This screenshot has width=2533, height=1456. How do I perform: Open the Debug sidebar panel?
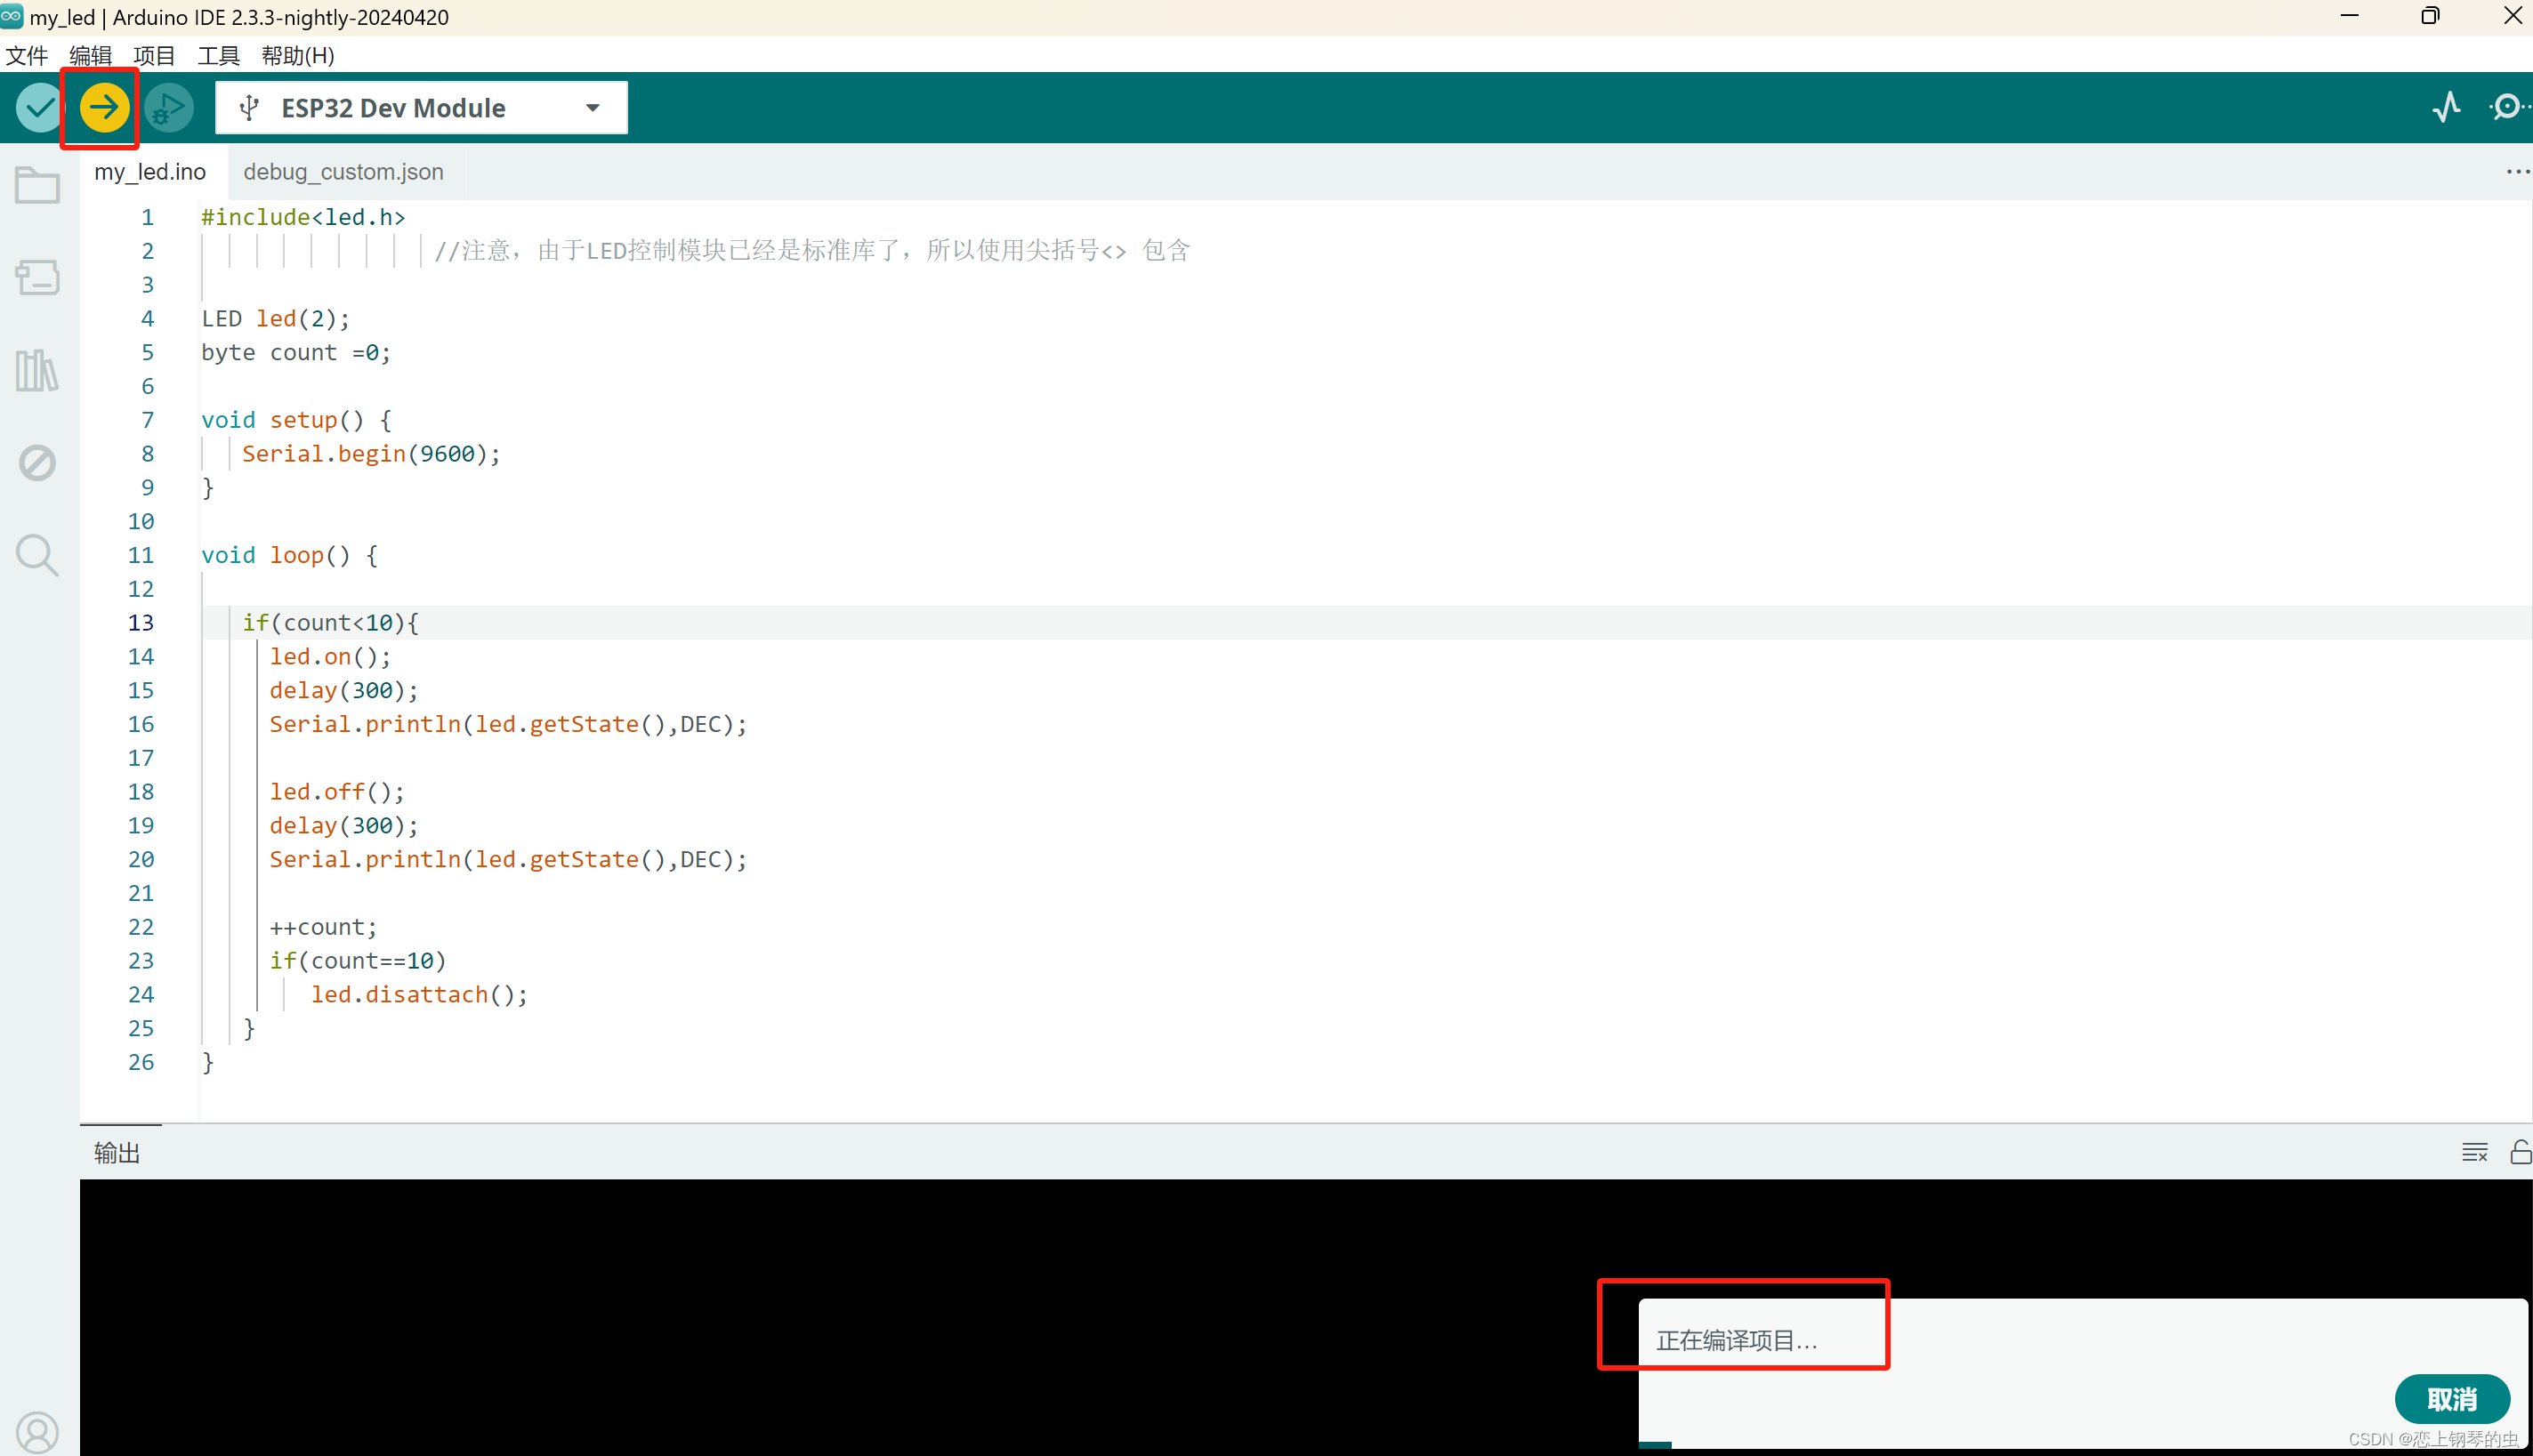coord(37,462)
